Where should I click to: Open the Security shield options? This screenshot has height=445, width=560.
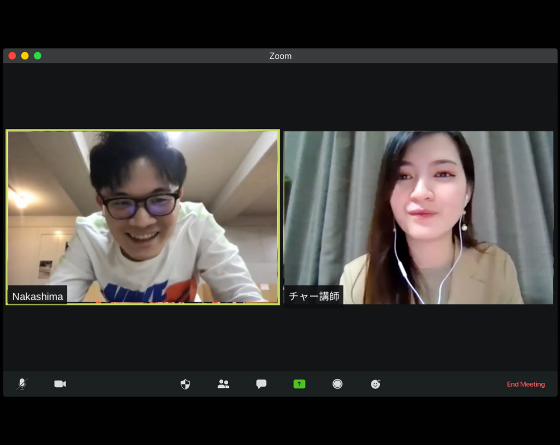pyautogui.click(x=185, y=384)
